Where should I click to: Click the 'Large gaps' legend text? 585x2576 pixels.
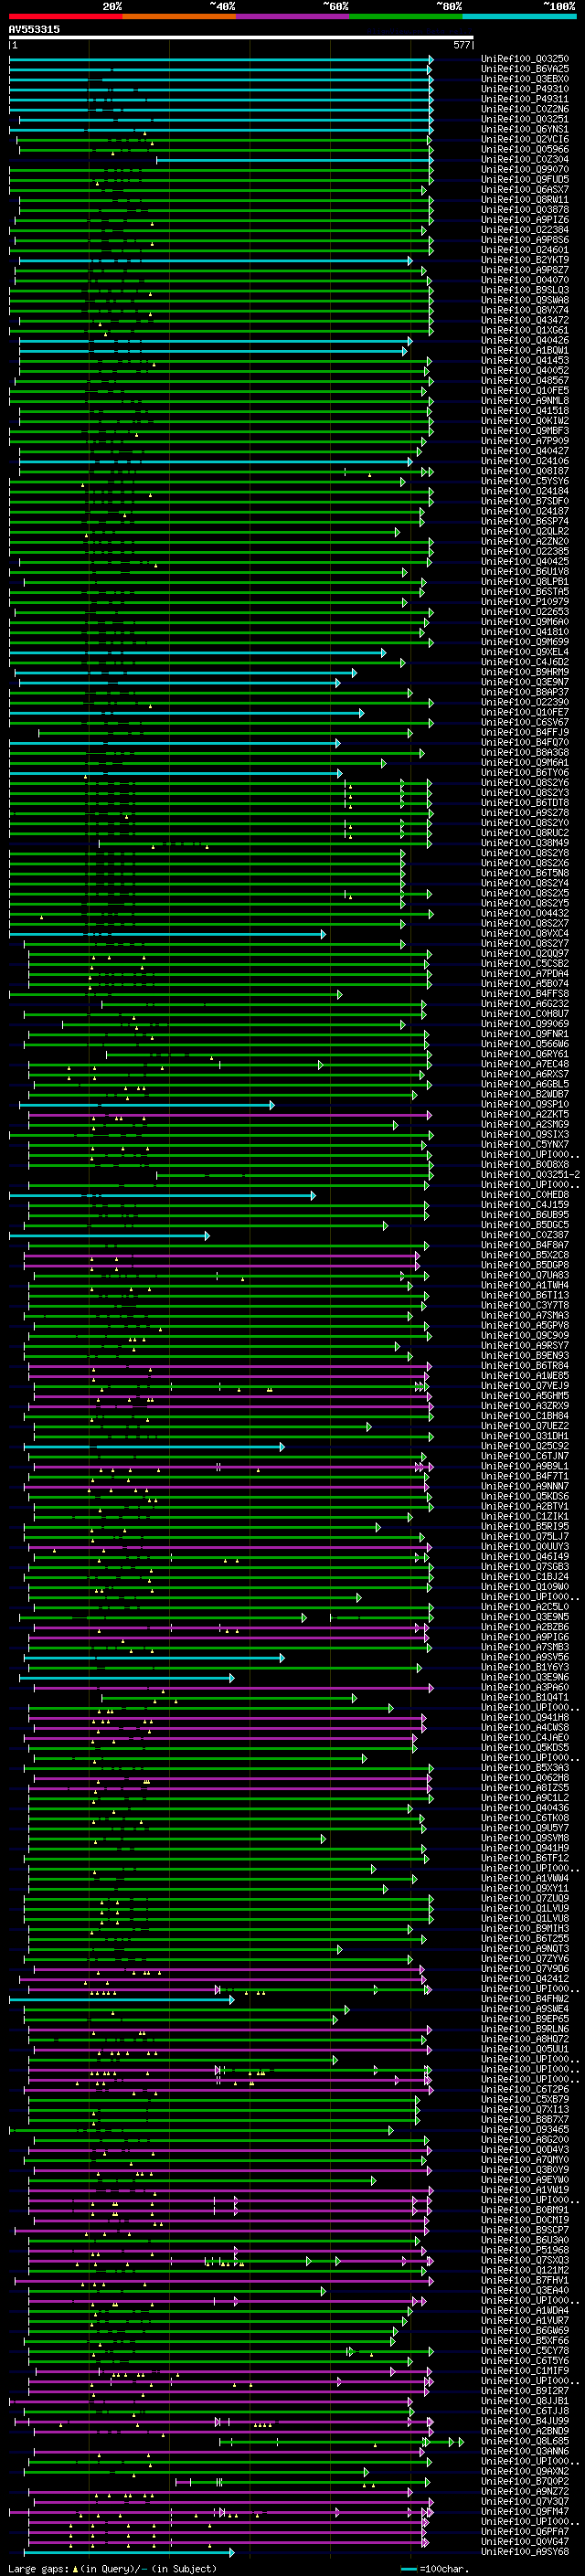[x=39, y=2568]
